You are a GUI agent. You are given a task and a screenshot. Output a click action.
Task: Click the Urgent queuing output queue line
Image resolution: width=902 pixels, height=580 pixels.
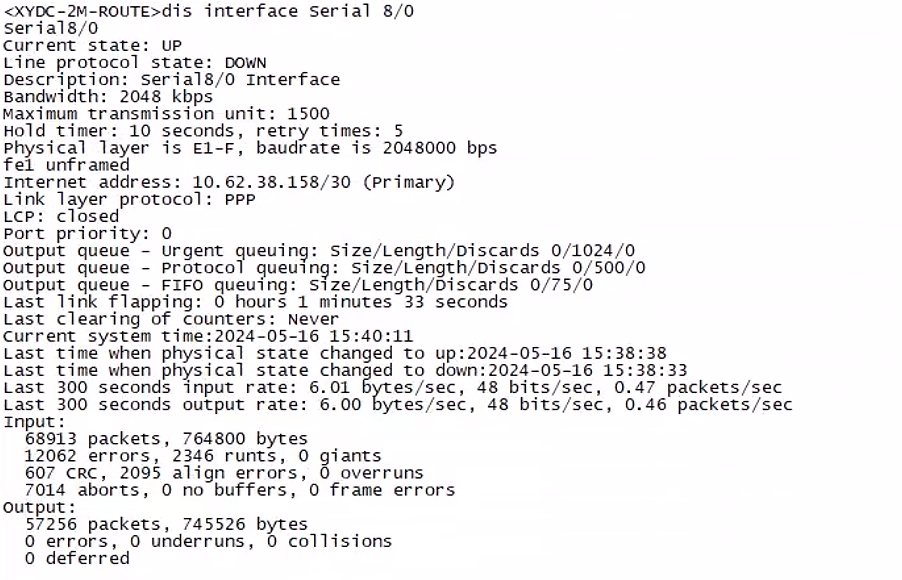319,250
